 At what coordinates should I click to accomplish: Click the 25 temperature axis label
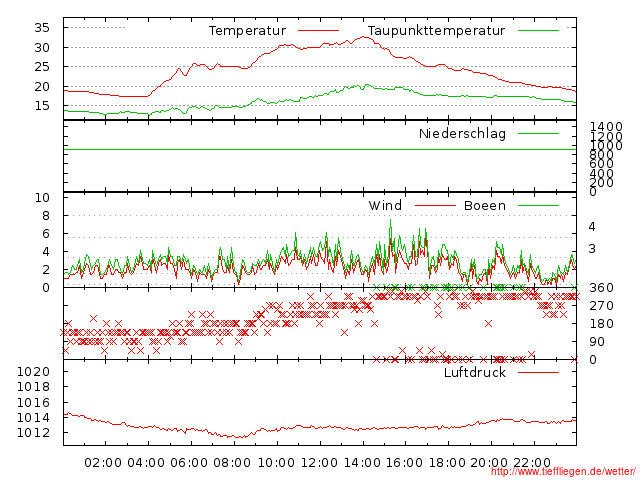(x=42, y=67)
